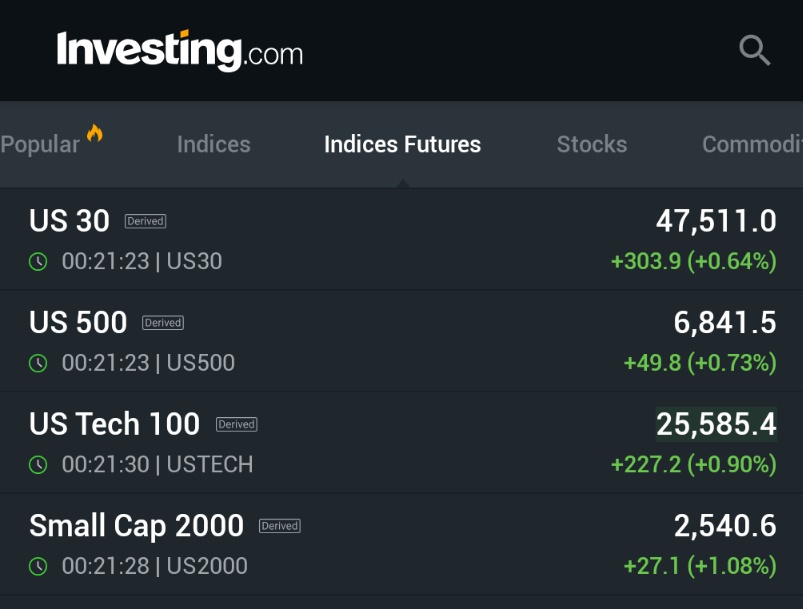Screen dimensions: 803x609
Task: Switch to the Popular tab
Action: pyautogui.click(x=40, y=145)
